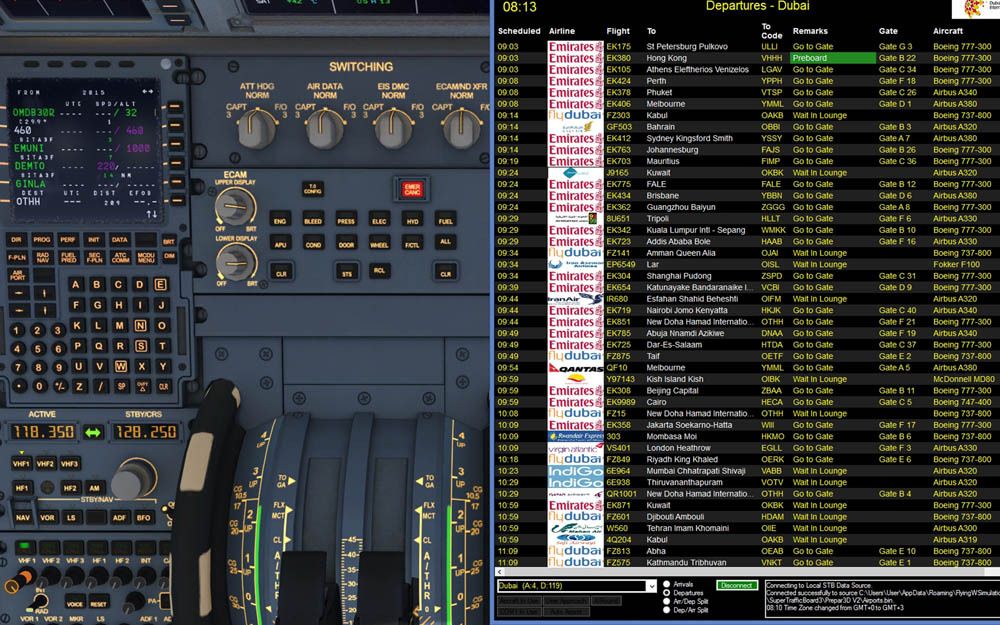Screen dimensions: 1000x625
Task: Click the green Disconnect button
Action: [x=737, y=585]
